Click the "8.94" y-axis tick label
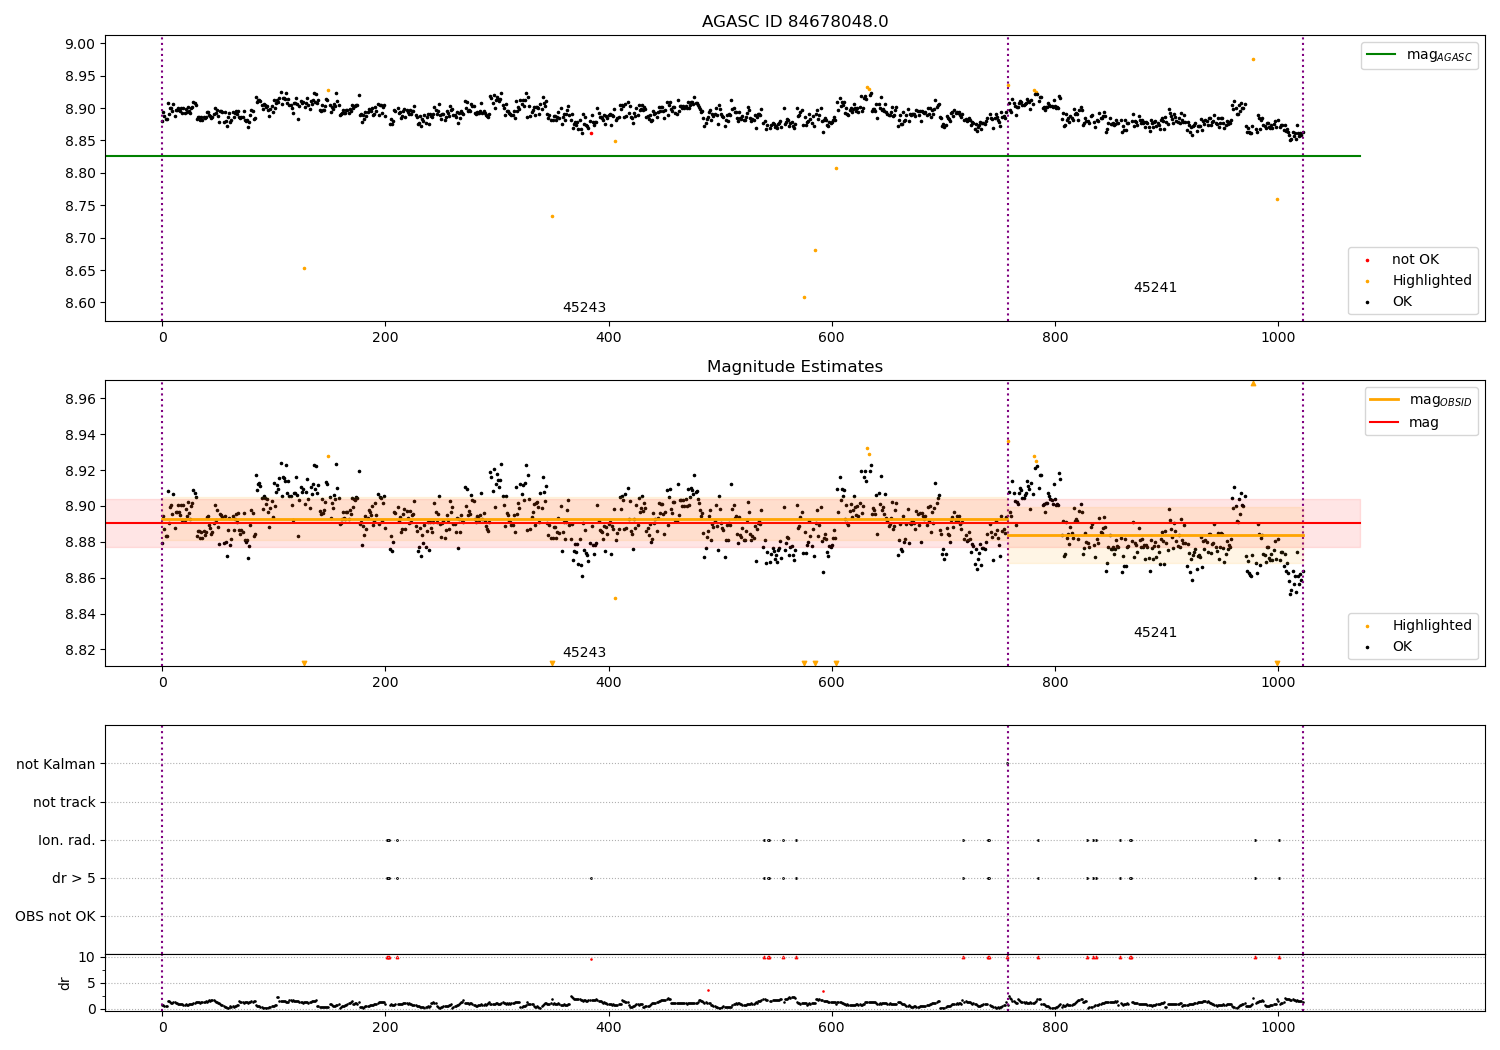 (x=81, y=435)
